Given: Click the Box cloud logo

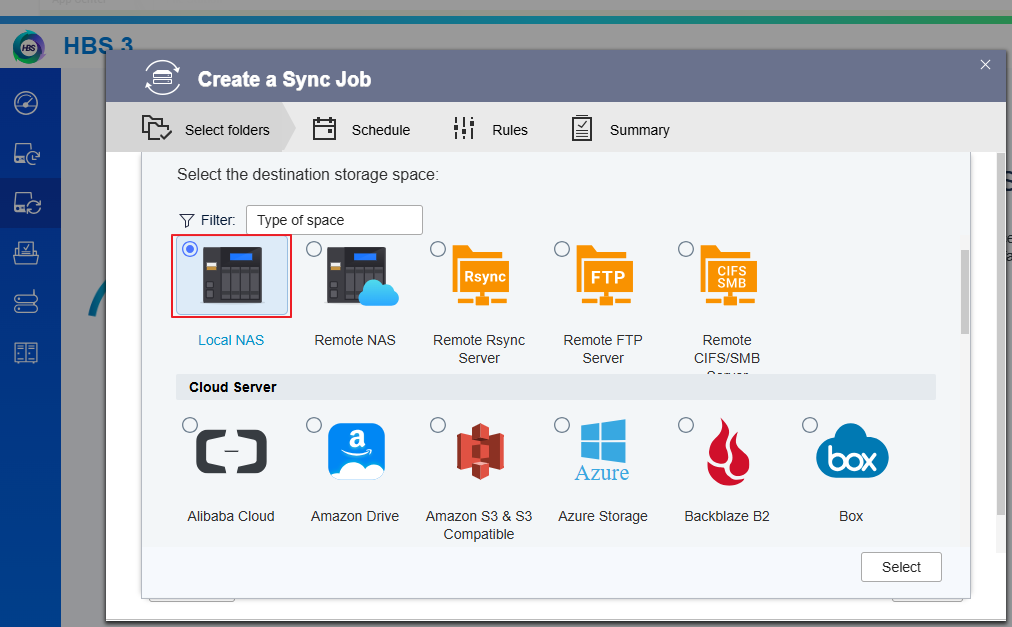Looking at the screenshot, I should (852, 451).
